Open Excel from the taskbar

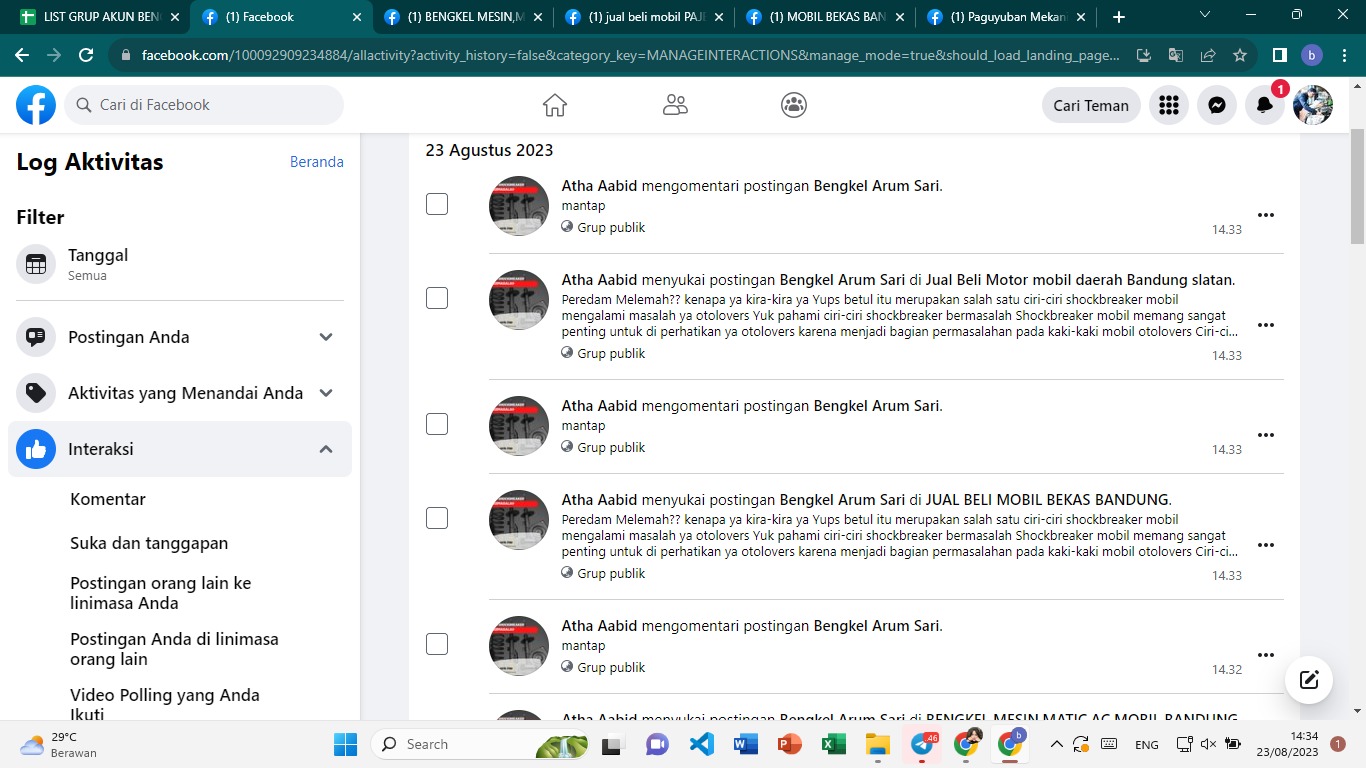pyautogui.click(x=833, y=744)
